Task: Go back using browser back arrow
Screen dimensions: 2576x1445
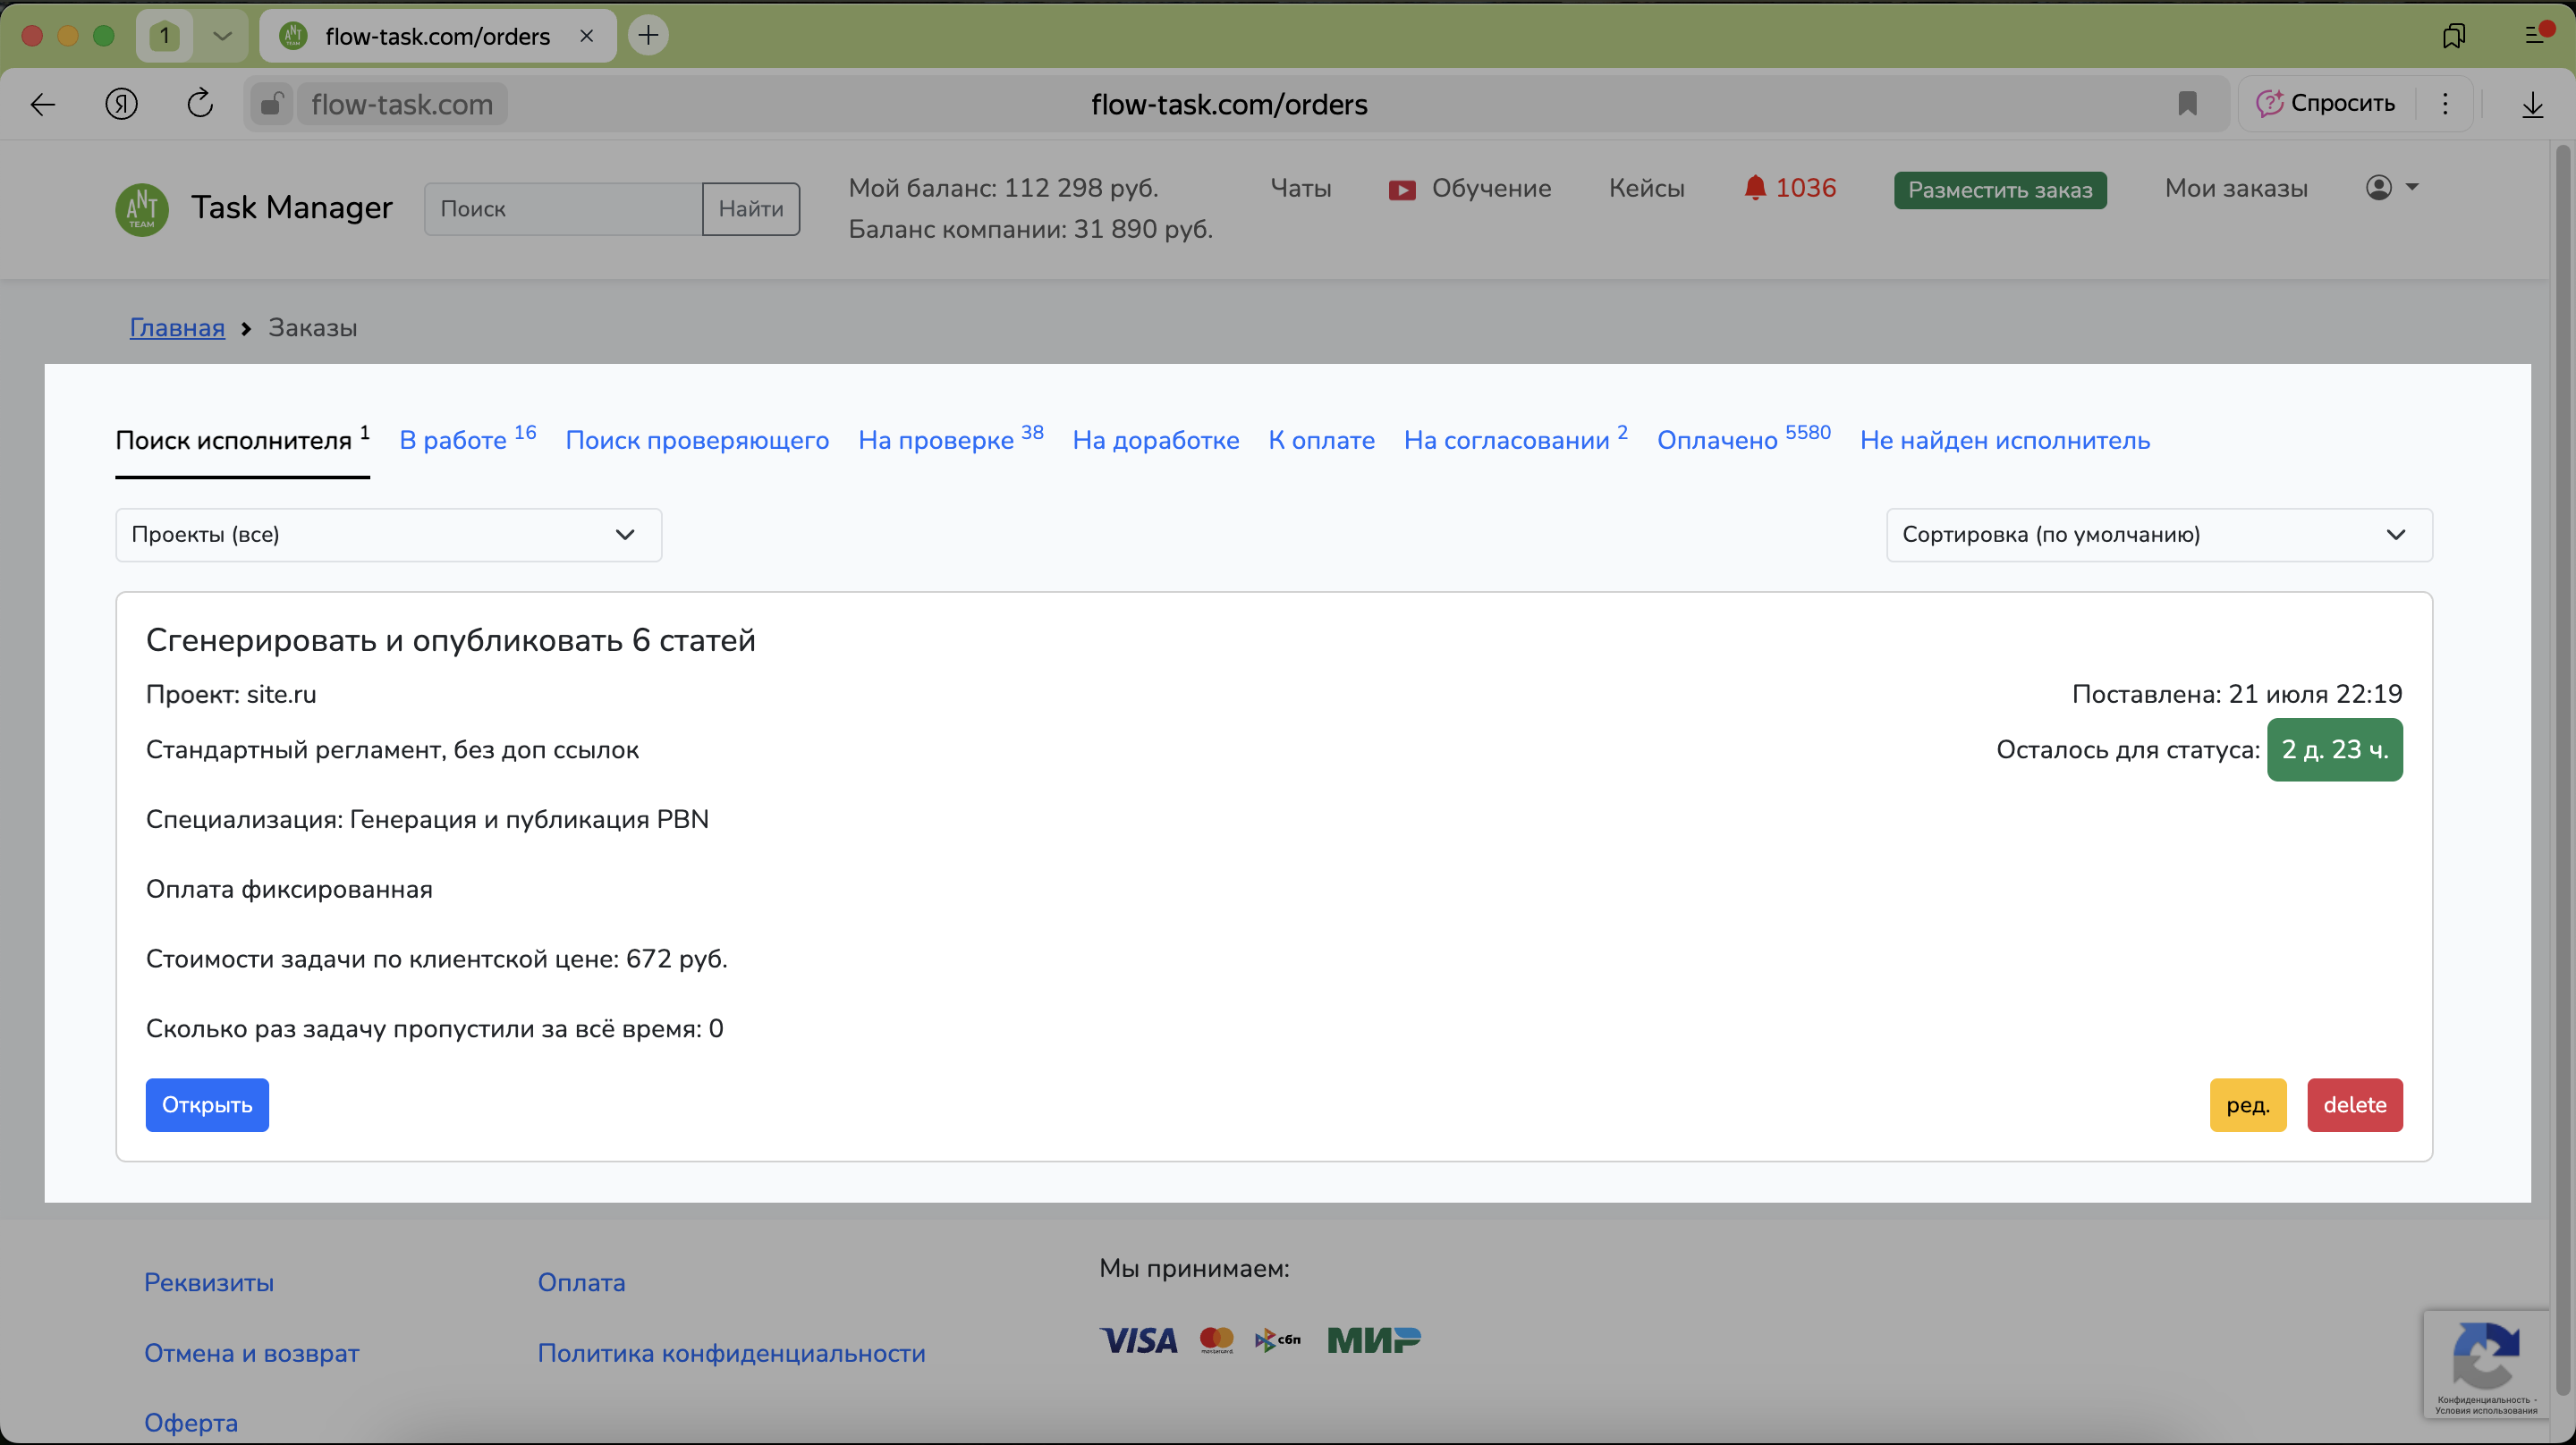Action: pyautogui.click(x=43, y=104)
